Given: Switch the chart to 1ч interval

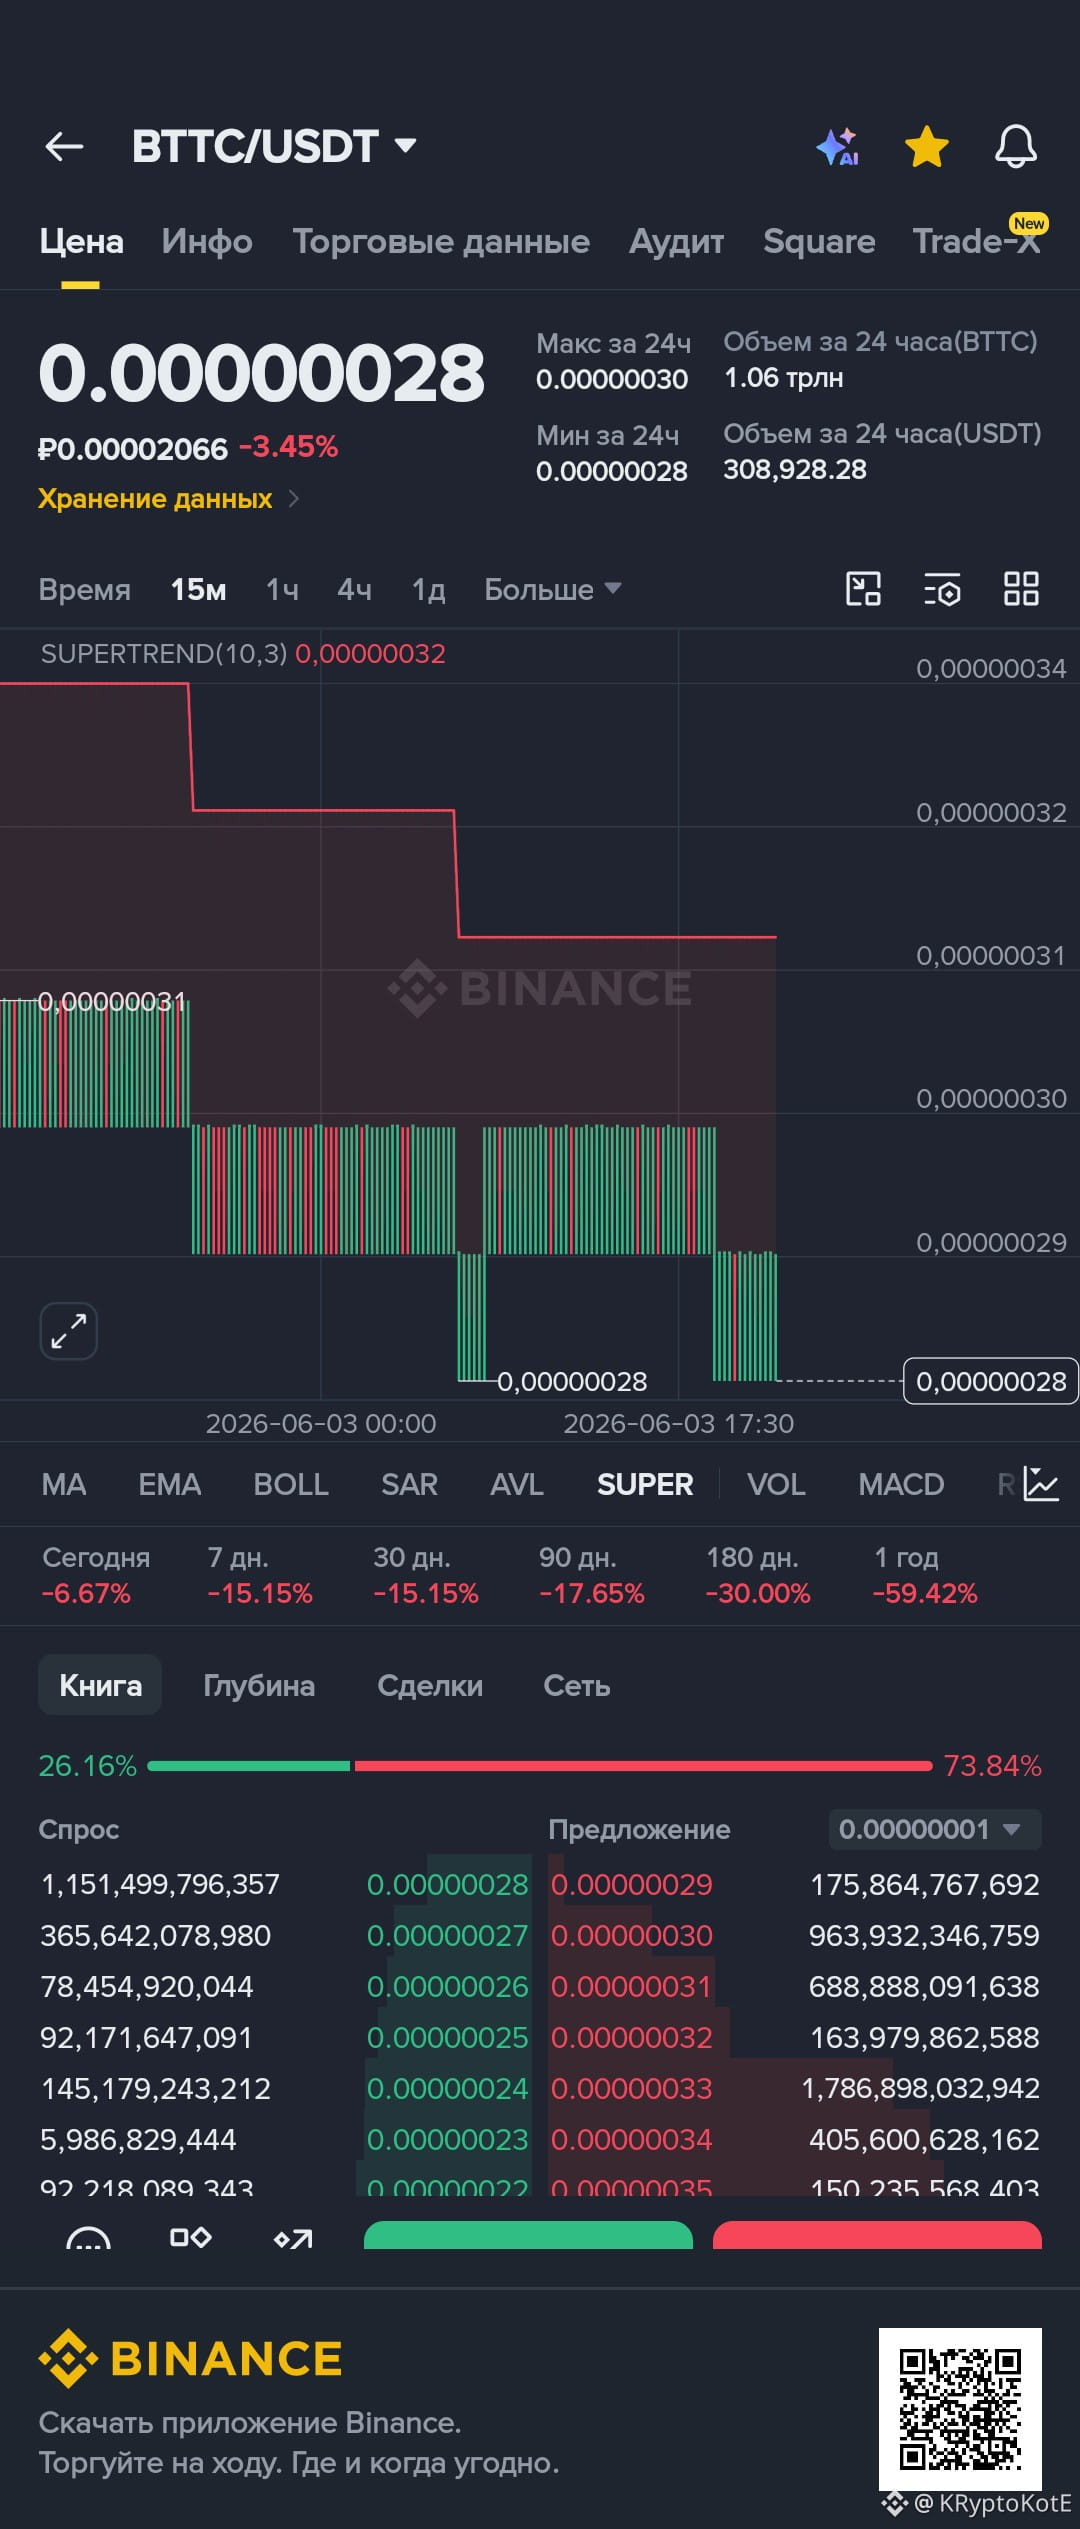Looking at the screenshot, I should (x=282, y=589).
